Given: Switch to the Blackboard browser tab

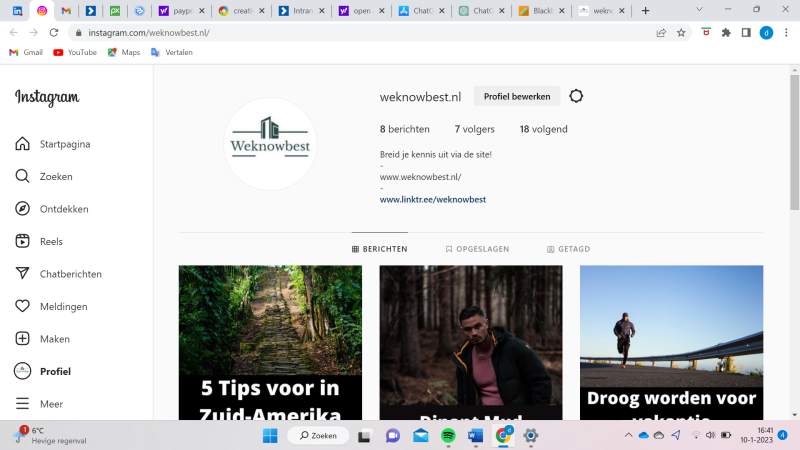Looking at the screenshot, I should coord(542,11).
